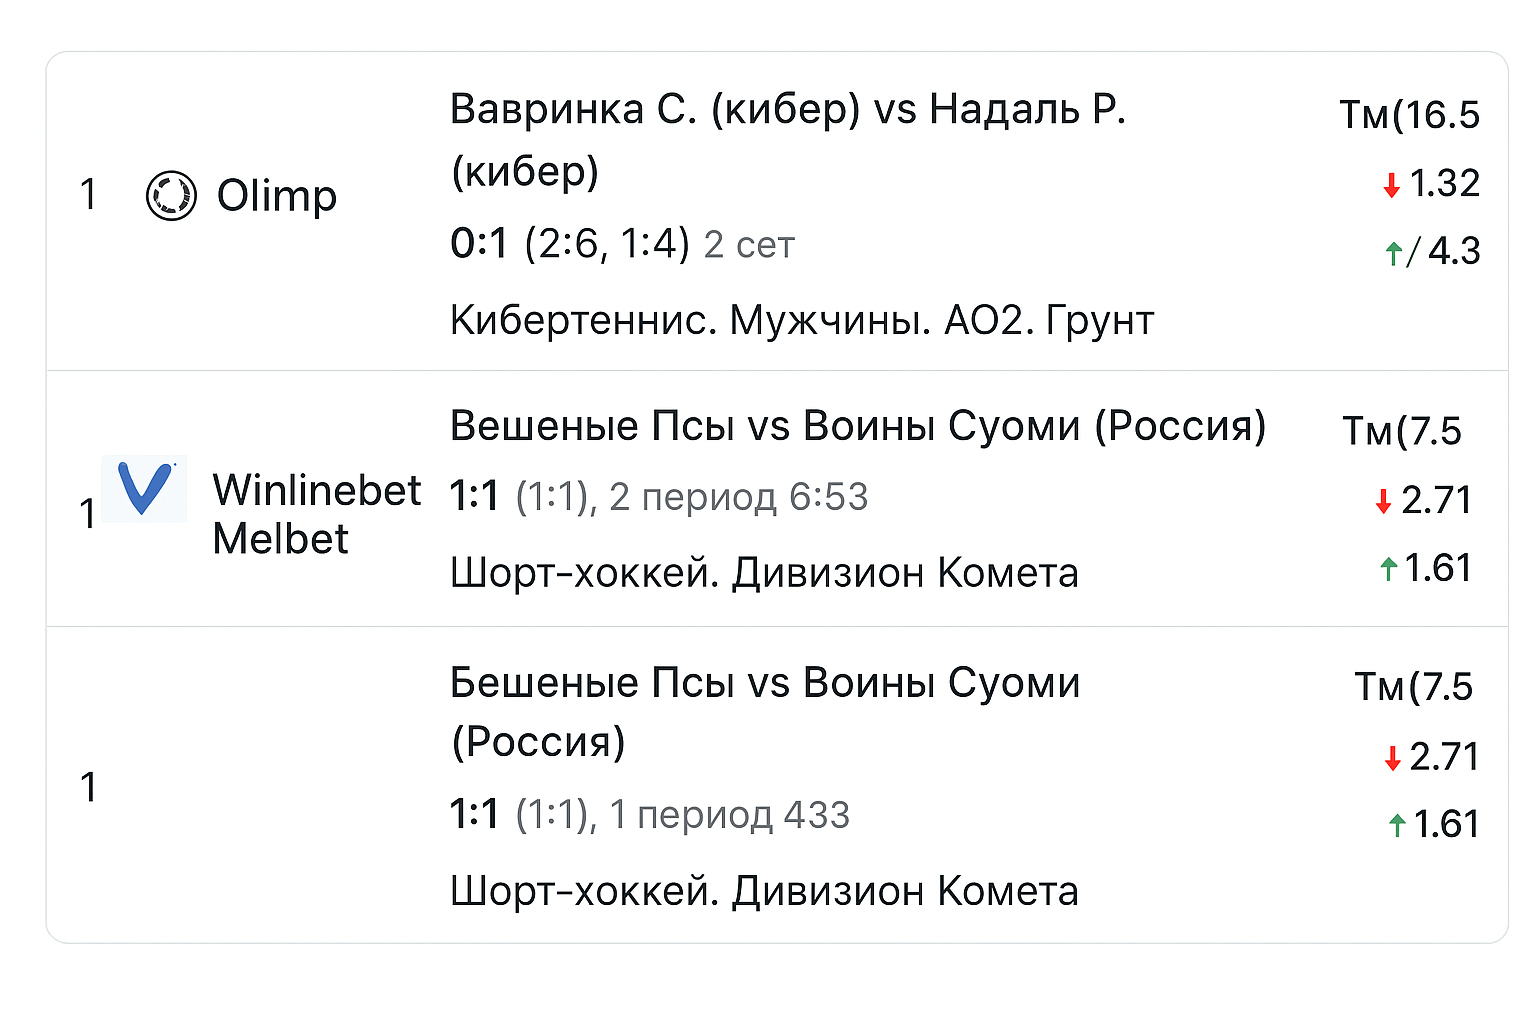
Task: Select the Melbet bookmaker name
Action: 281,539
